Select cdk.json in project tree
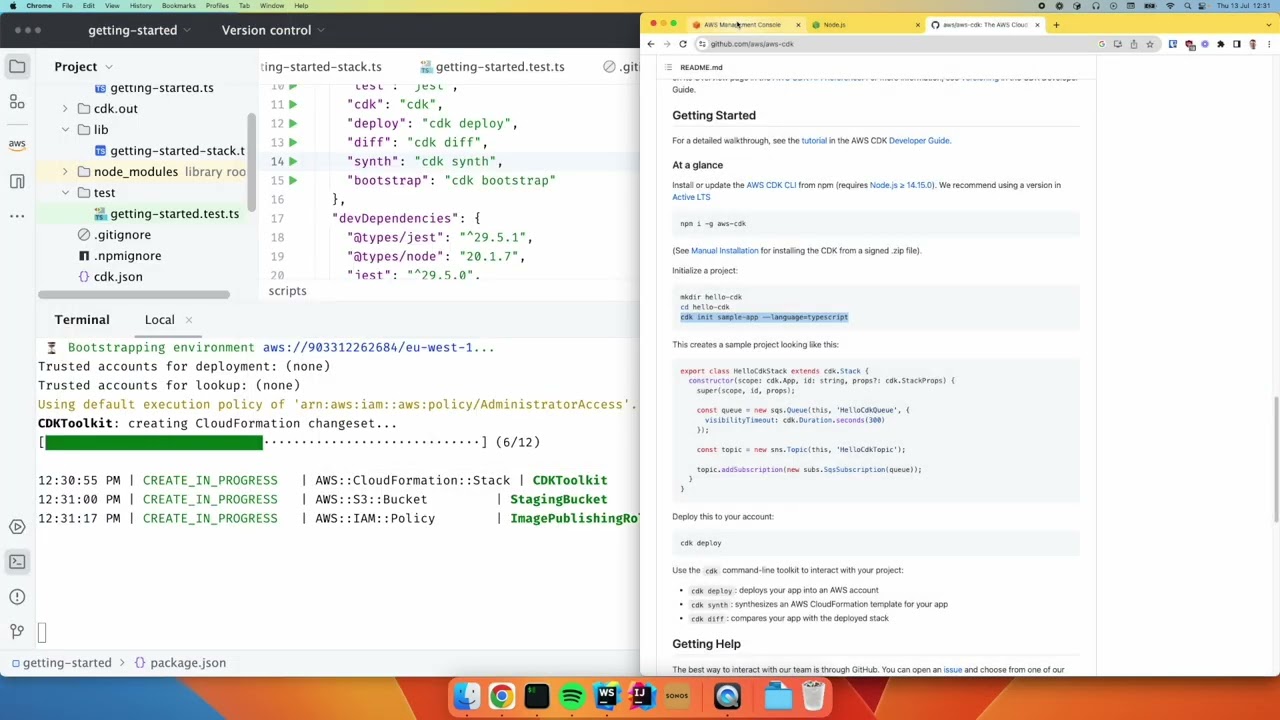This screenshot has height=720, width=1280. (x=110, y=277)
